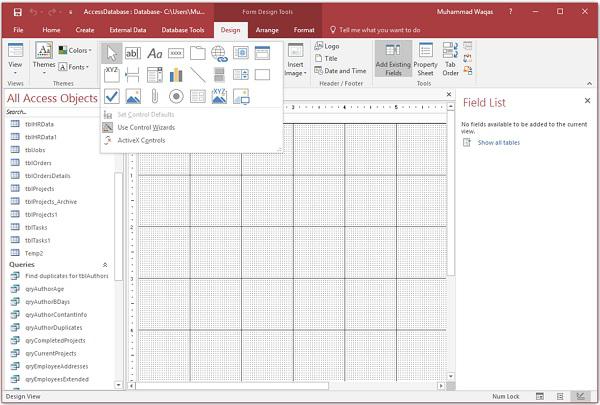Open ActiveX Controls

pyautogui.click(x=141, y=140)
